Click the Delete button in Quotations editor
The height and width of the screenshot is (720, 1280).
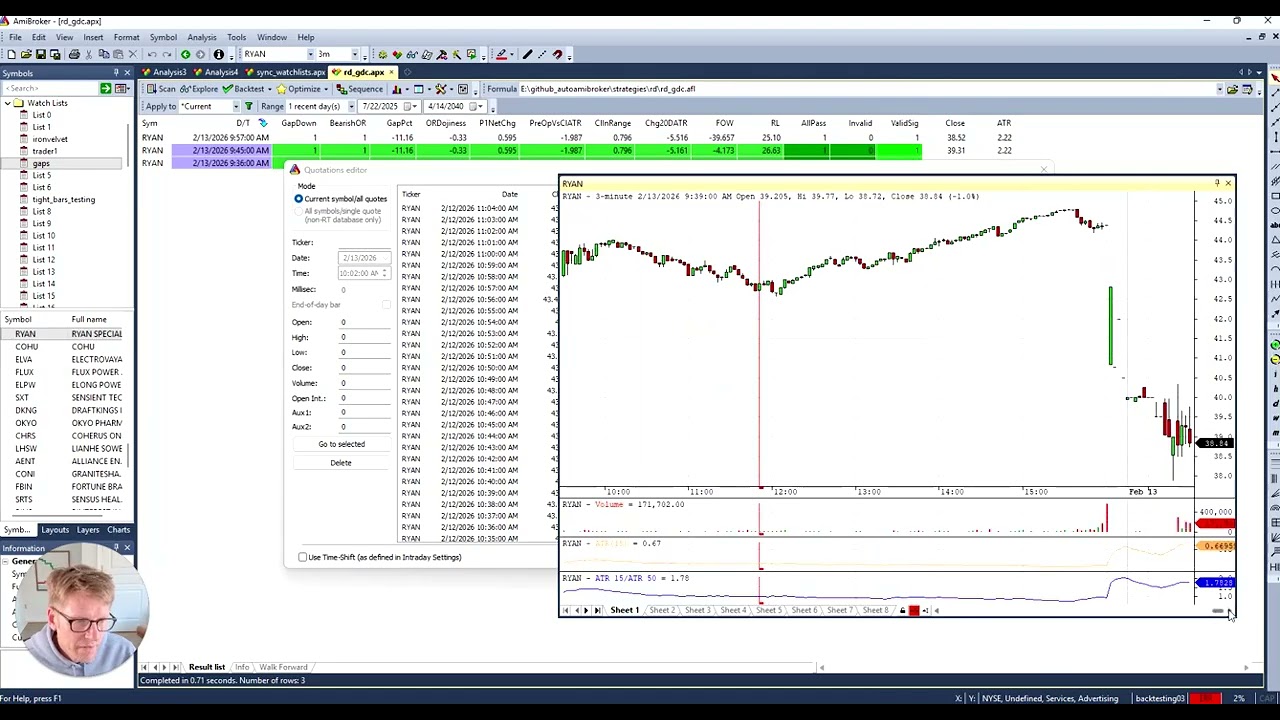click(x=341, y=463)
